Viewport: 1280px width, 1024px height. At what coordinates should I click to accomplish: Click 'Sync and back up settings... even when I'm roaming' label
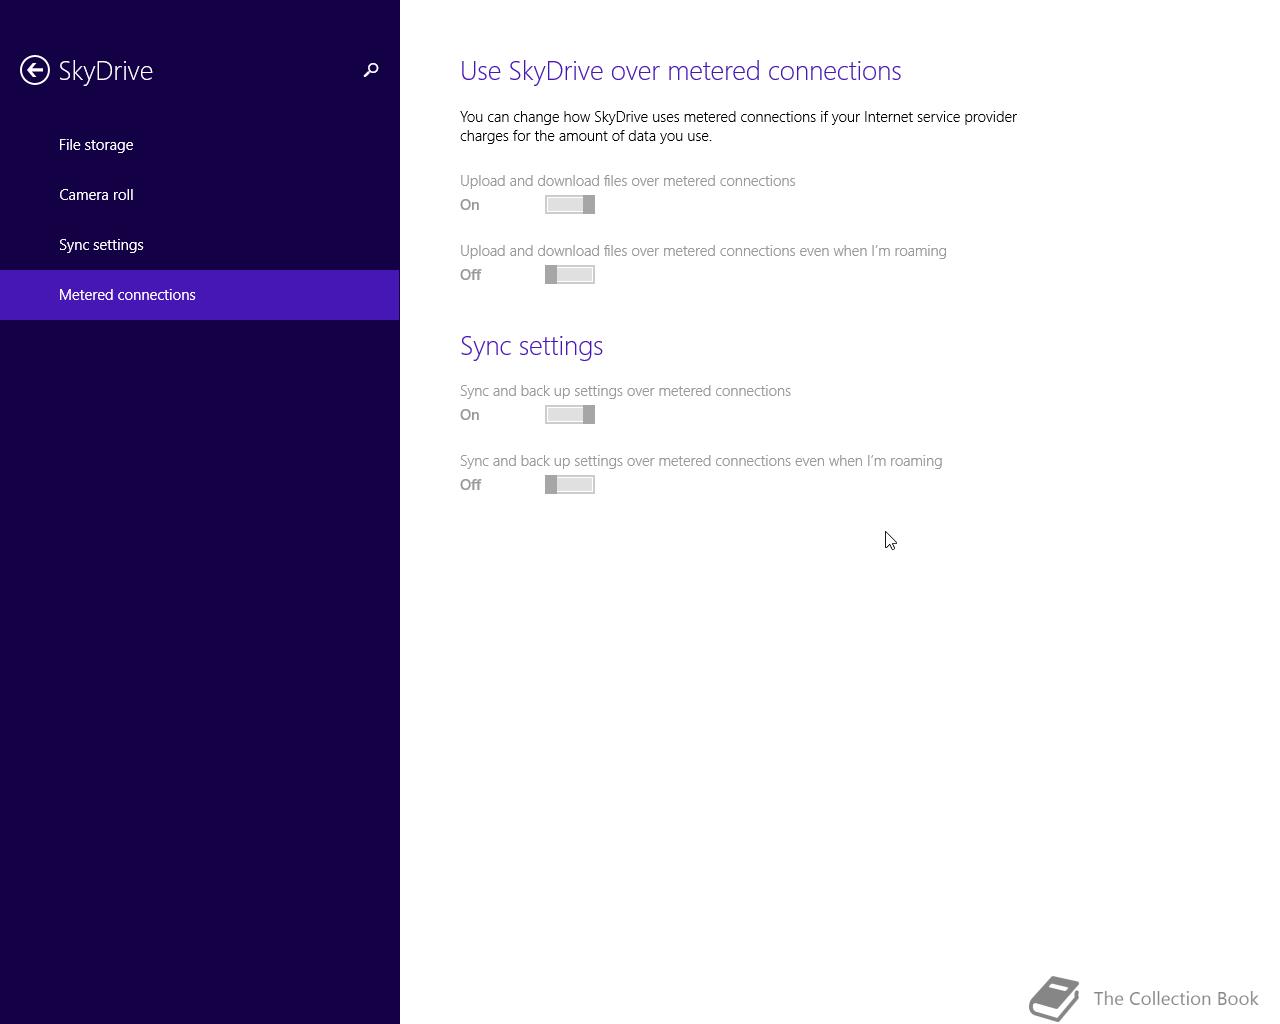click(701, 461)
